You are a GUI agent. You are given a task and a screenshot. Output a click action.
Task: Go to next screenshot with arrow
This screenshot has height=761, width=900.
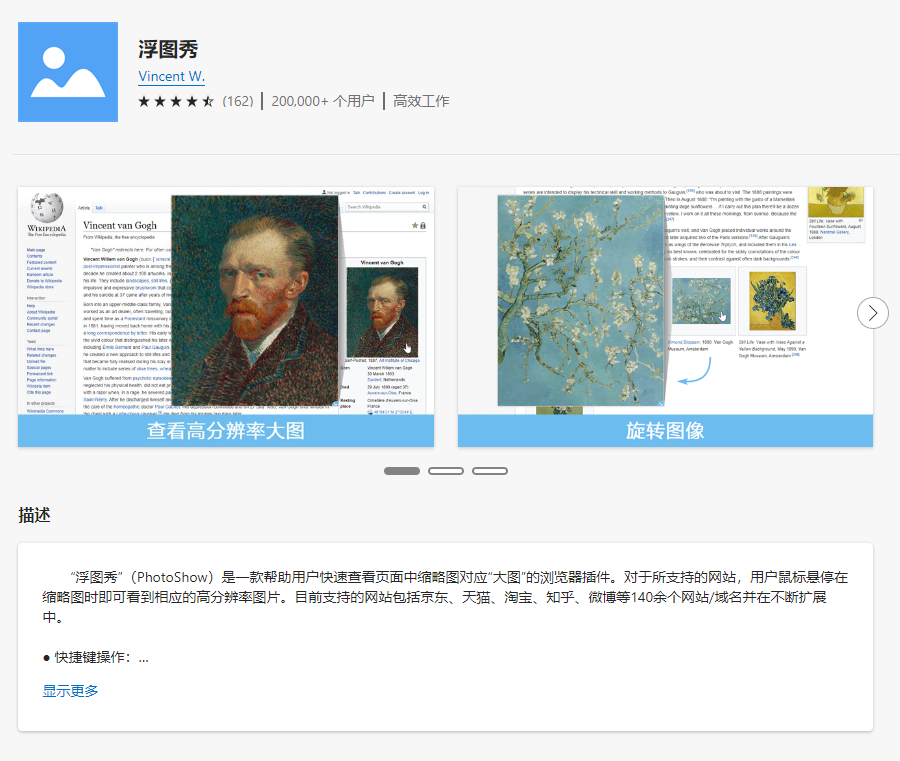pos(872,313)
